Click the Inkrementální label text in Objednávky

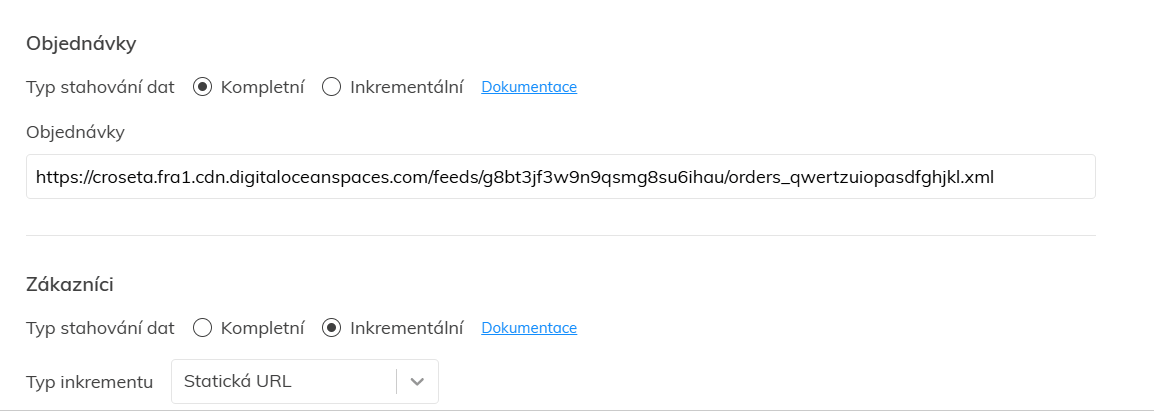(x=406, y=87)
